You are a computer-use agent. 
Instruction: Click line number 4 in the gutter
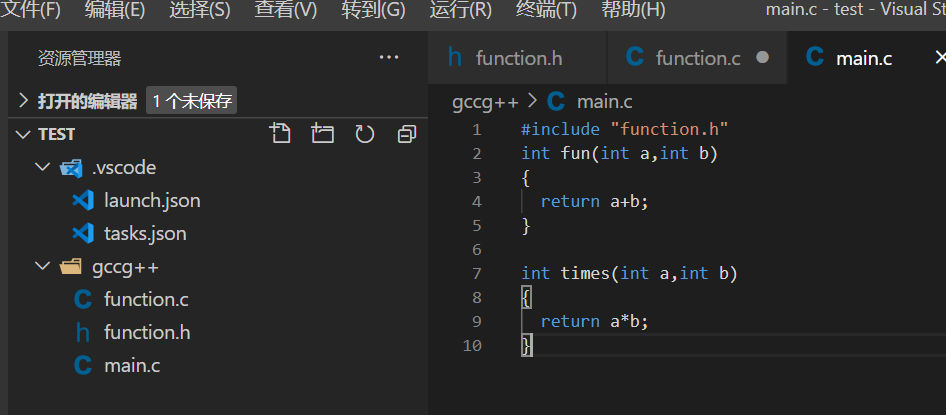click(477, 201)
